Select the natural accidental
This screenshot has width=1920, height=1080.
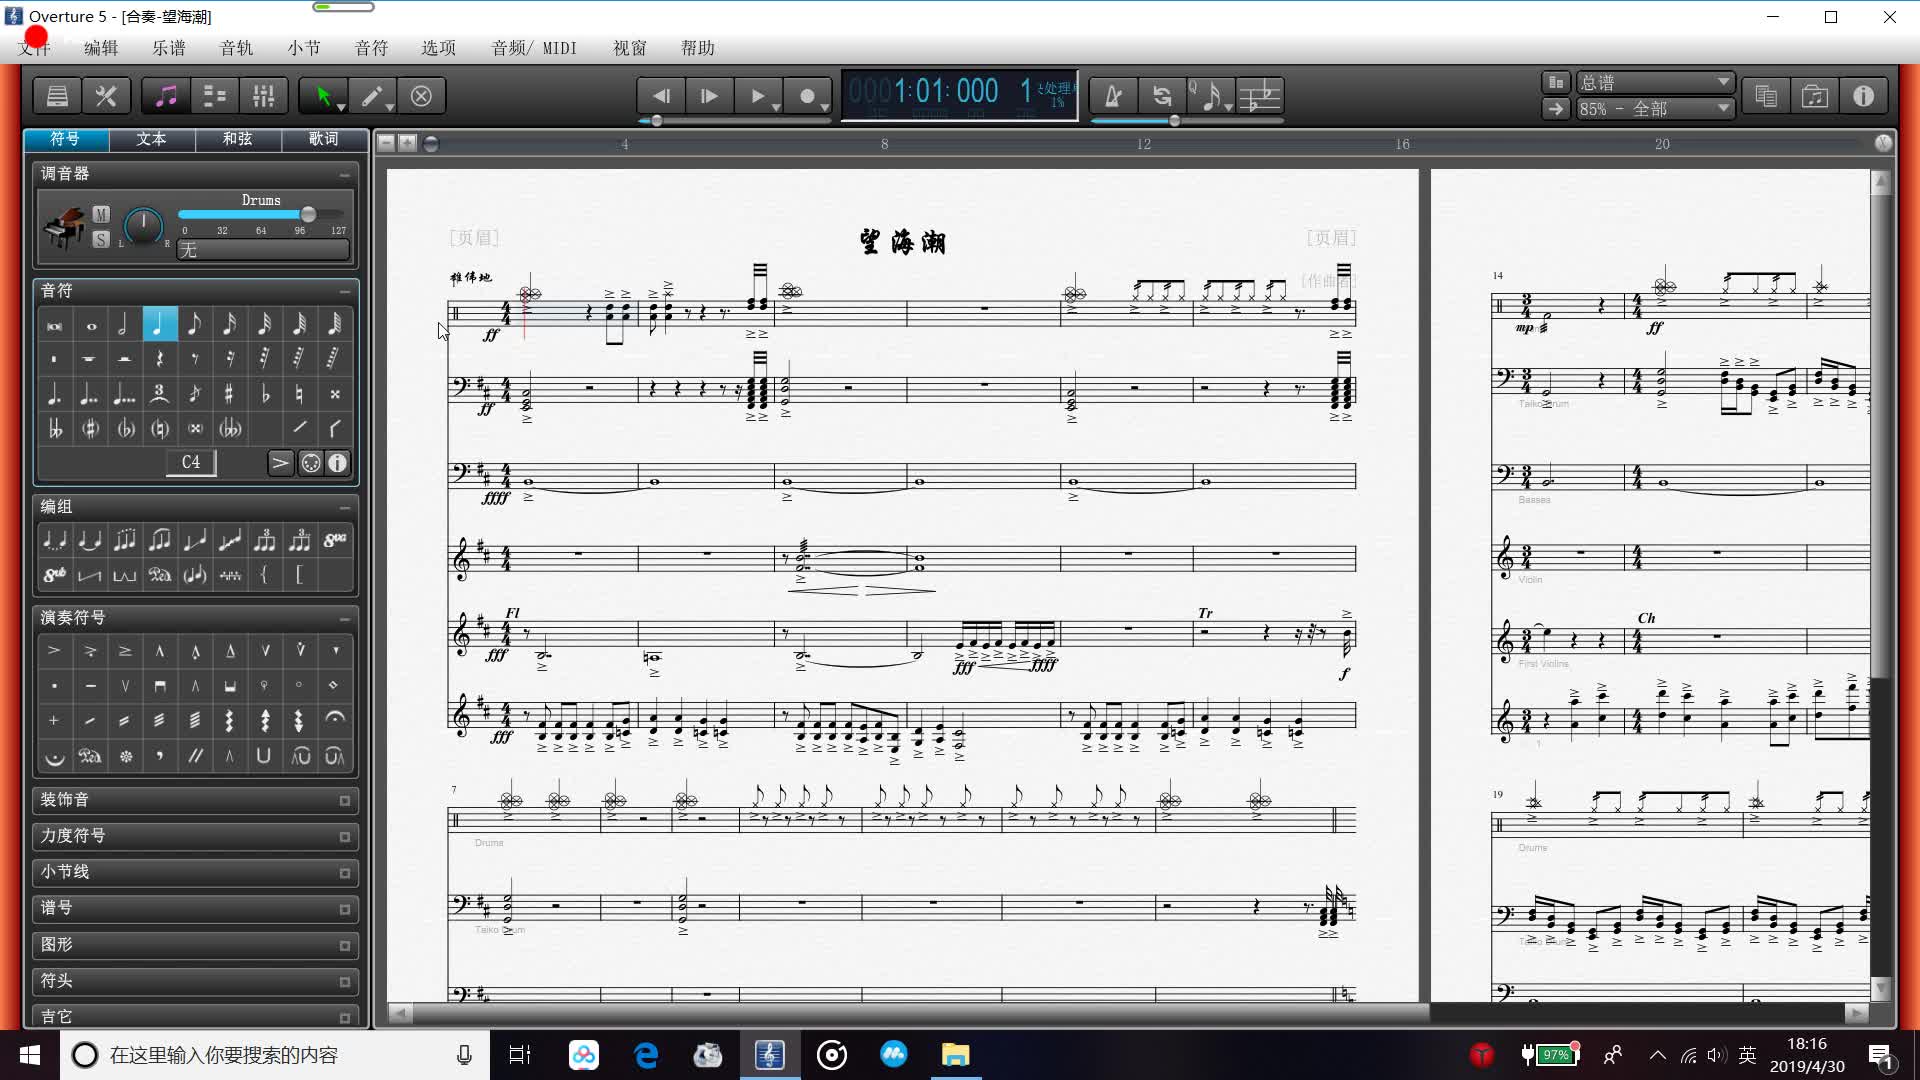pyautogui.click(x=299, y=394)
